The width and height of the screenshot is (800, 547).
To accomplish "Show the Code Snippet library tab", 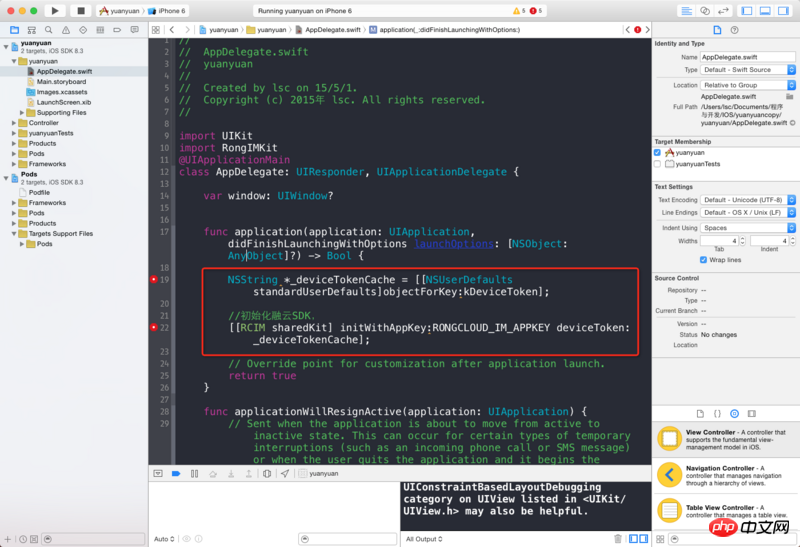I will point(717,413).
